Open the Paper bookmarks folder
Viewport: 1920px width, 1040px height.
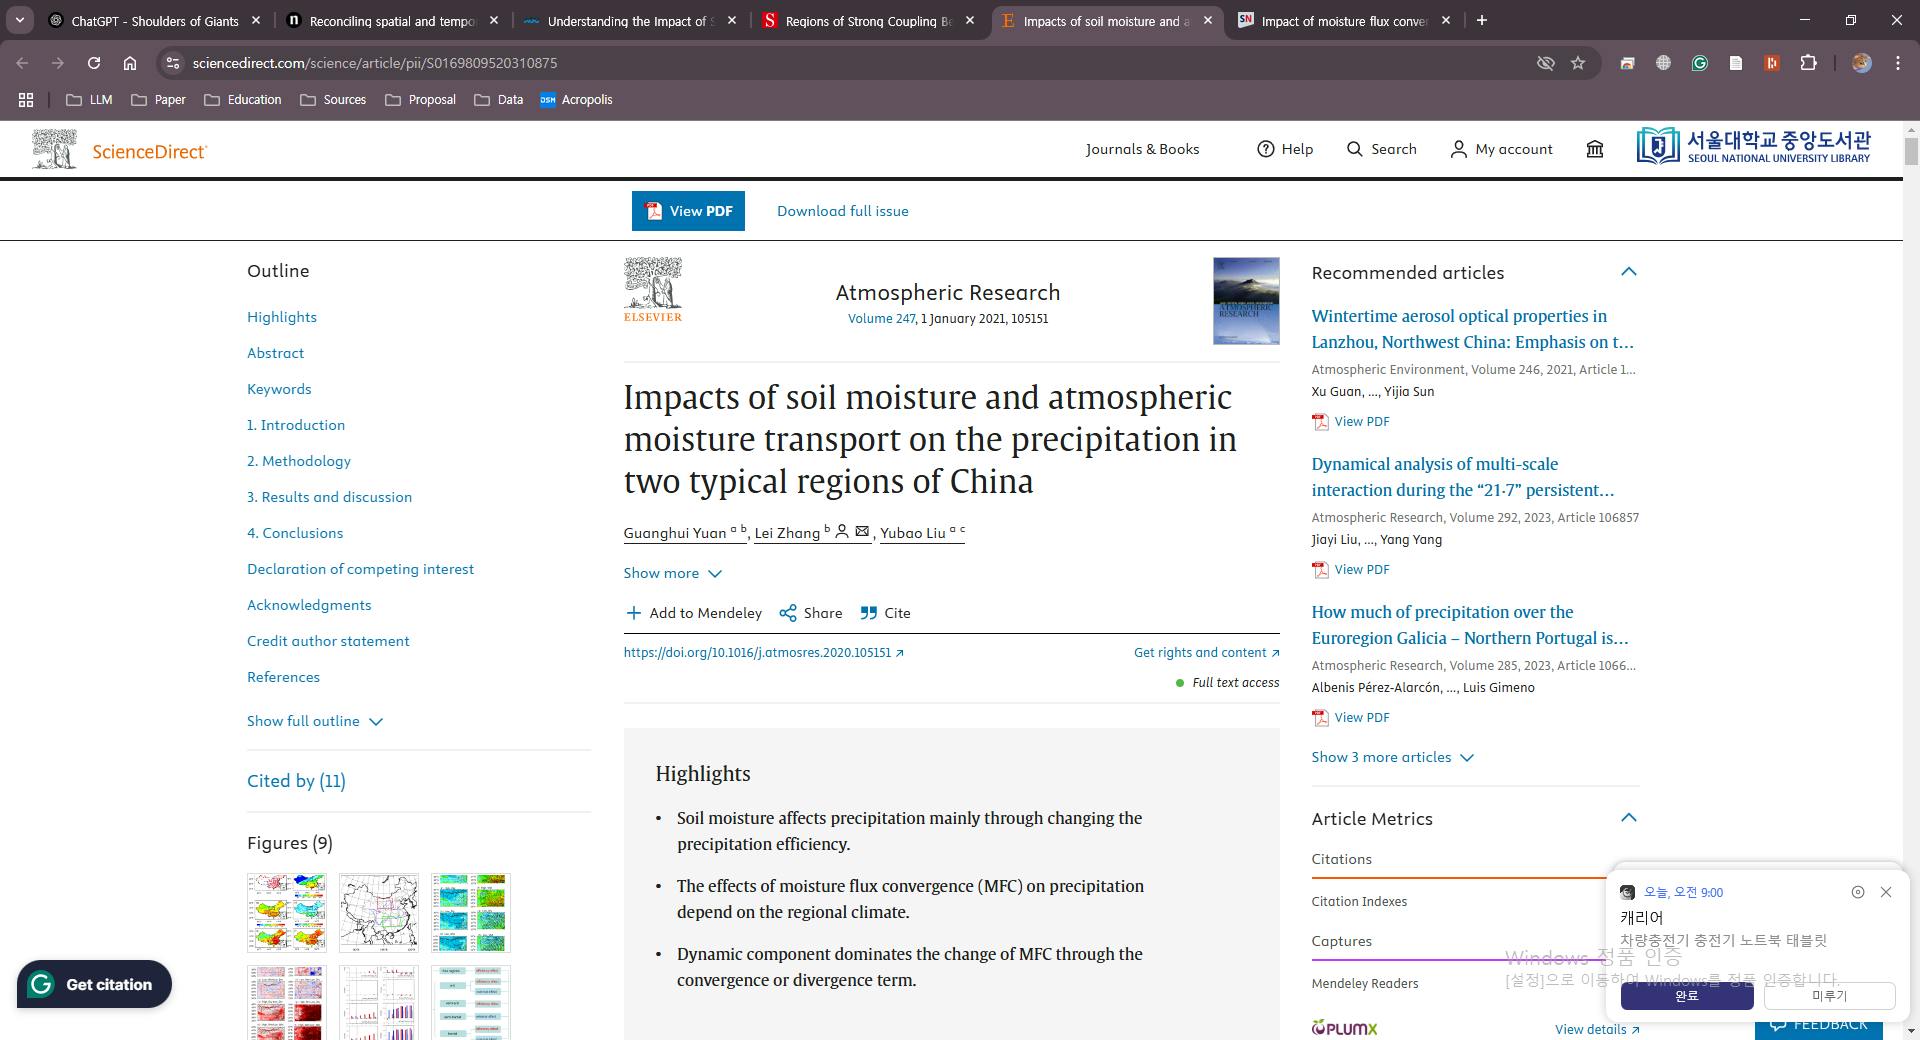coord(159,100)
